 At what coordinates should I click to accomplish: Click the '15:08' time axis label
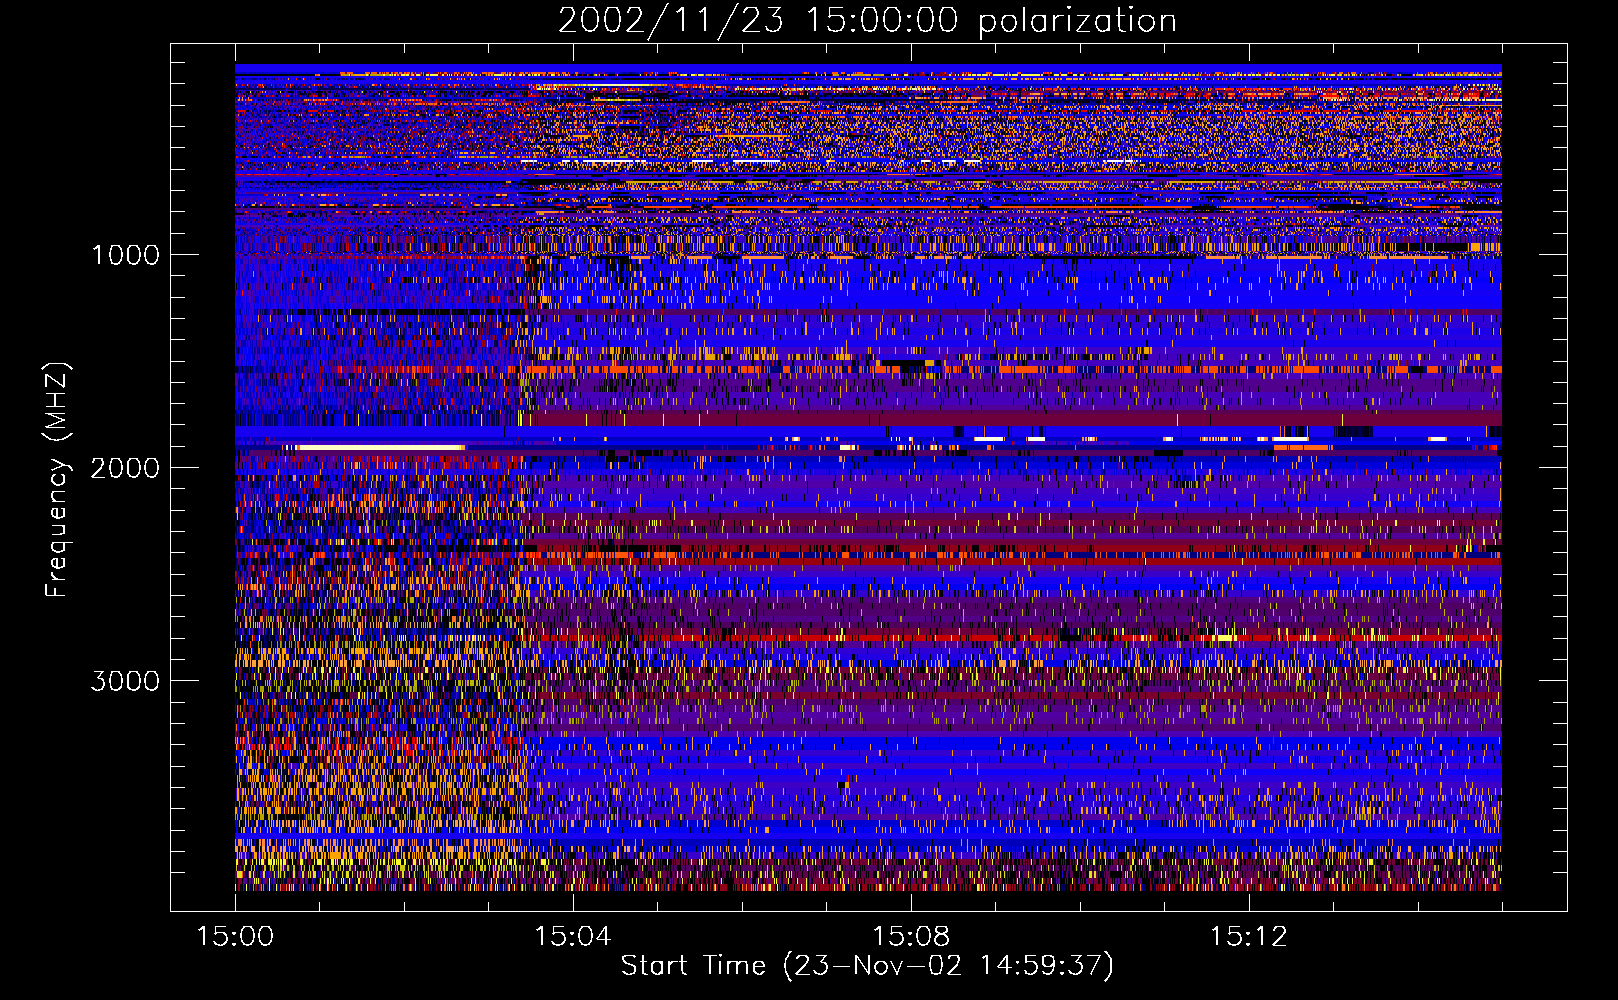[x=911, y=937]
